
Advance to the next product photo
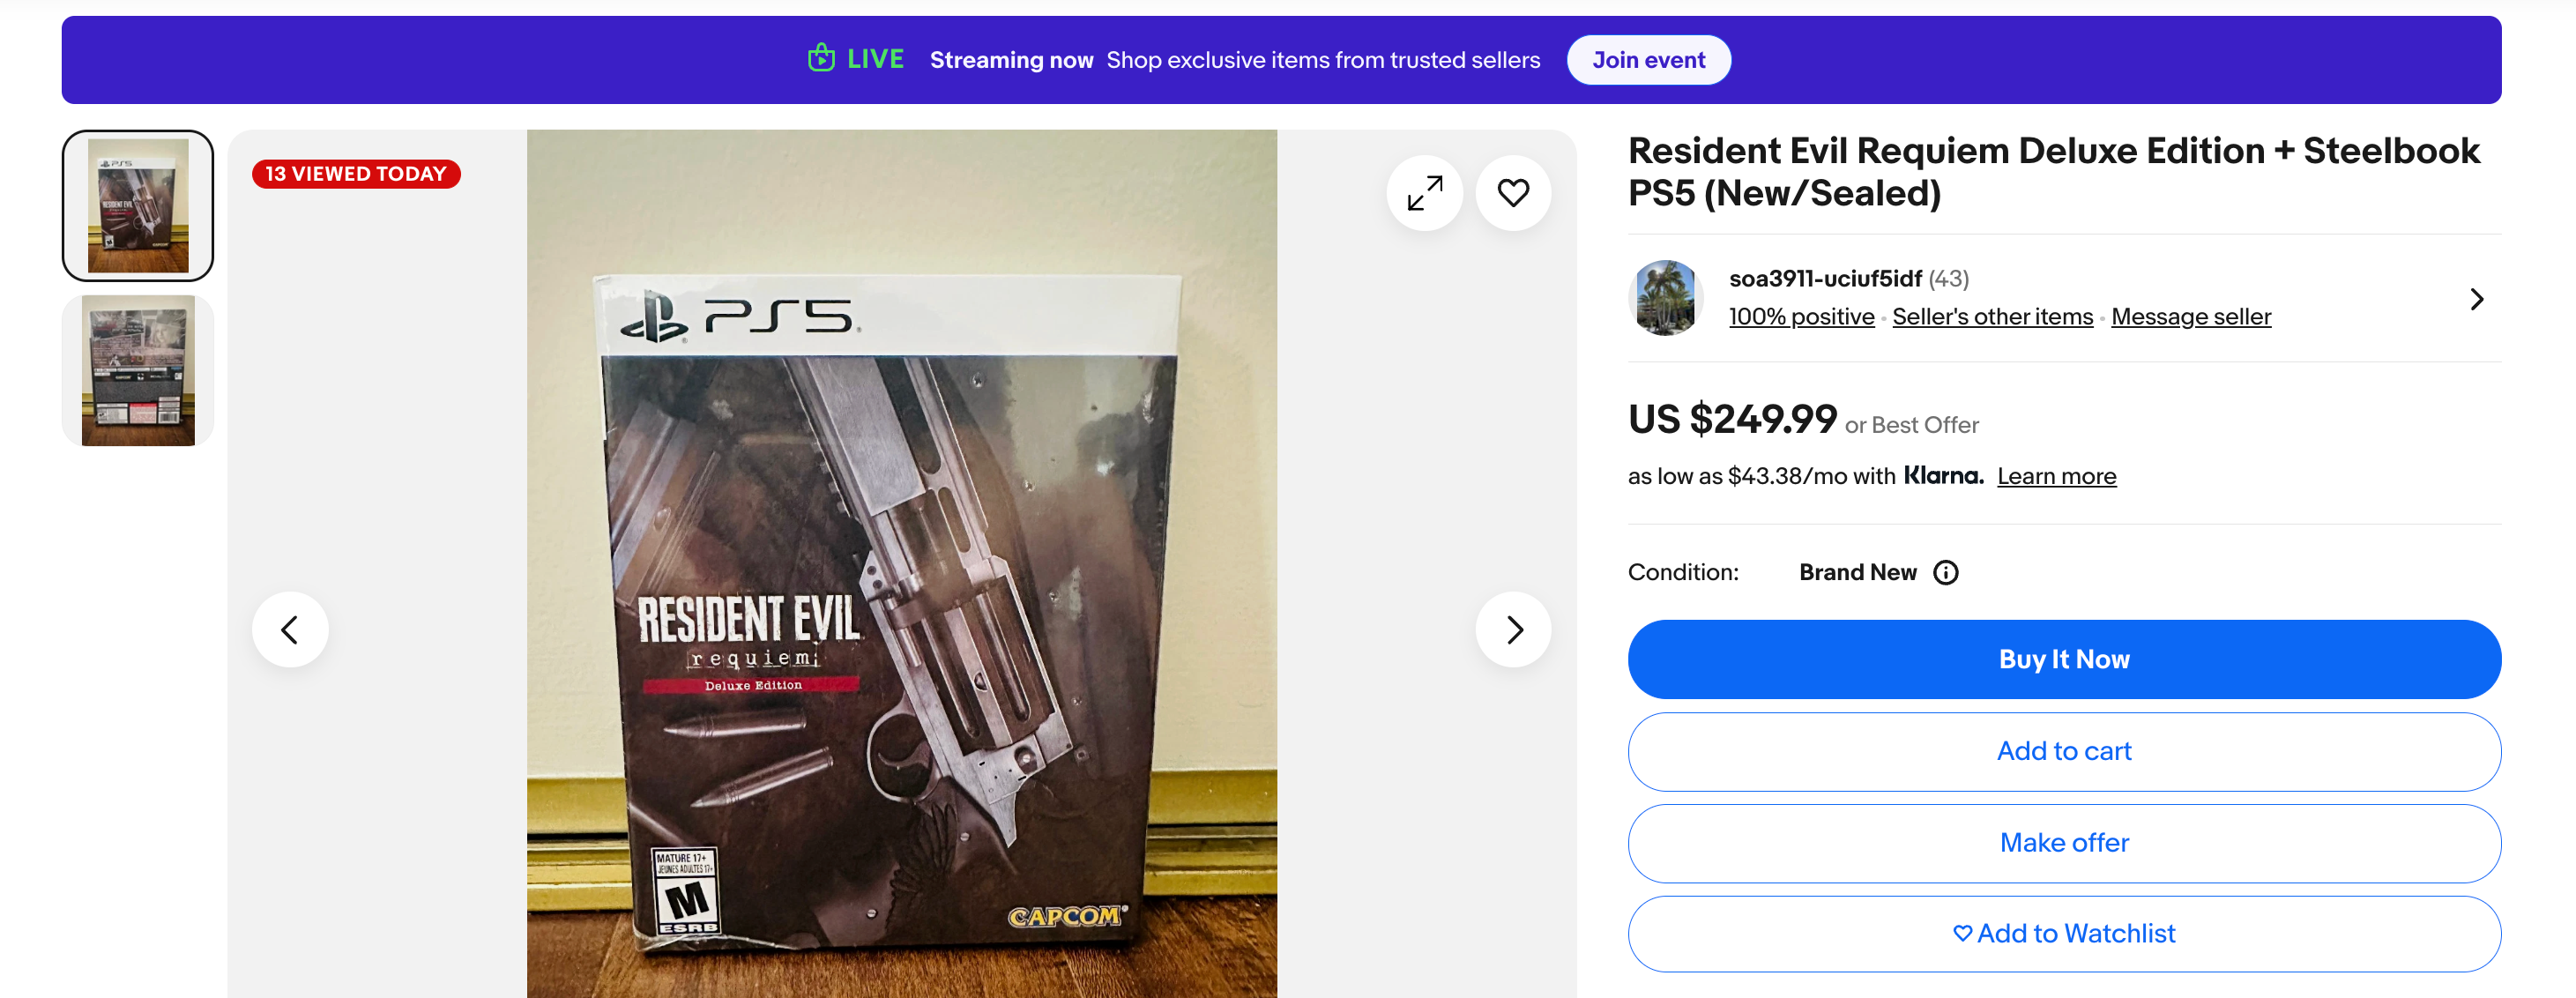[x=1513, y=630]
